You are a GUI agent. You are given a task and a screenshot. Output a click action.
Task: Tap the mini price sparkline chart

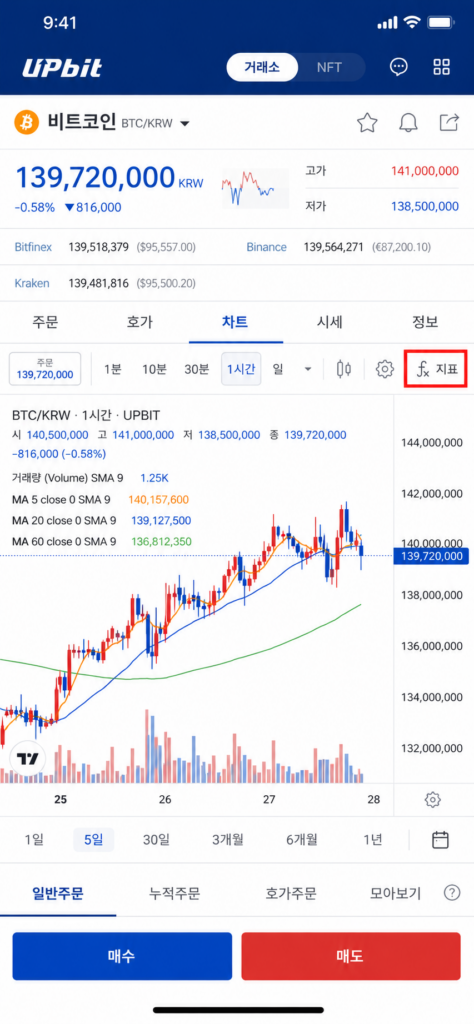point(255,188)
